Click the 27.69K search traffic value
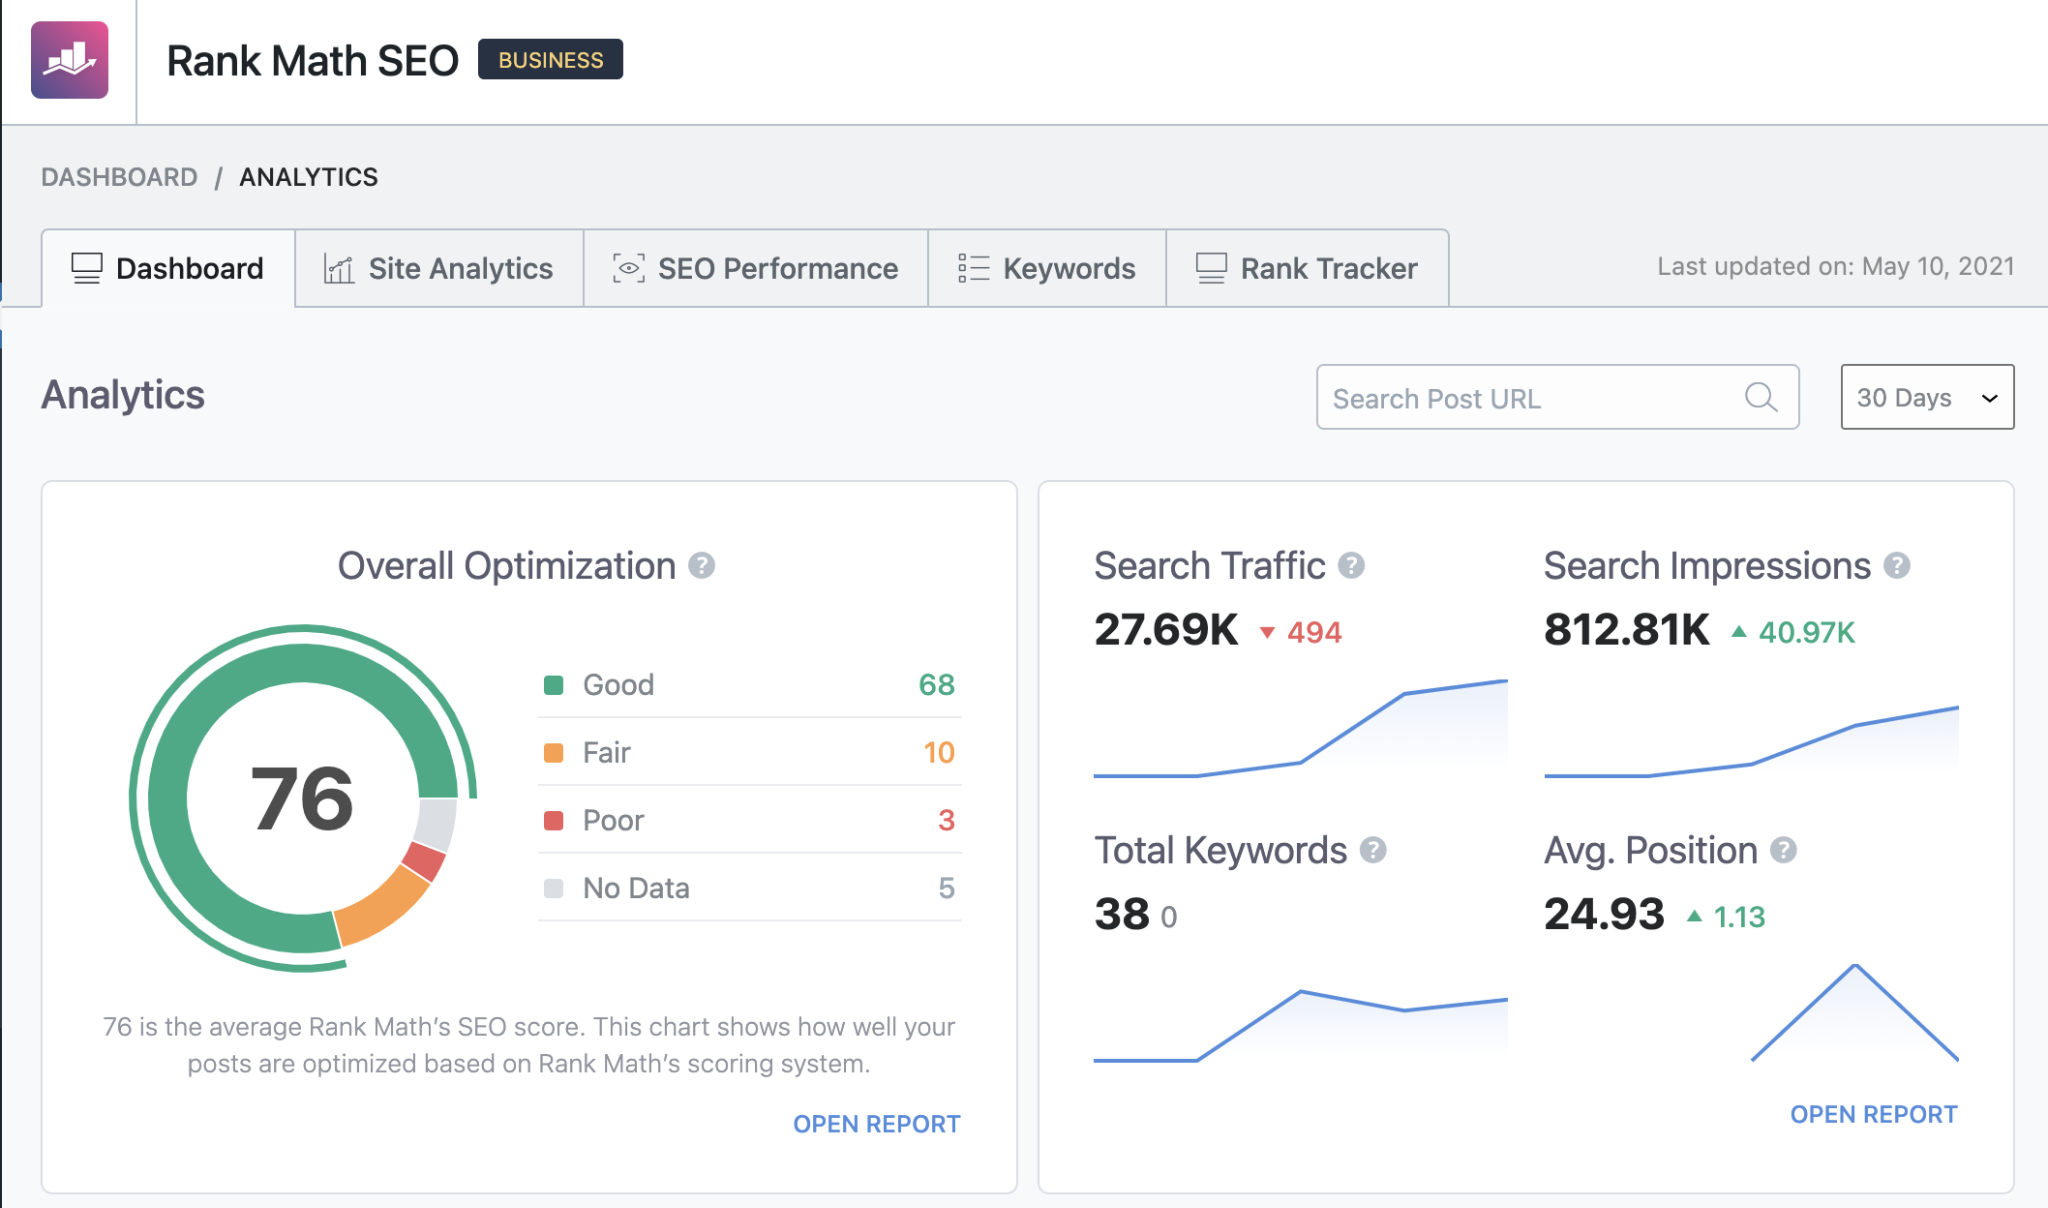Viewport: 2048px width, 1208px height. (x=1166, y=630)
